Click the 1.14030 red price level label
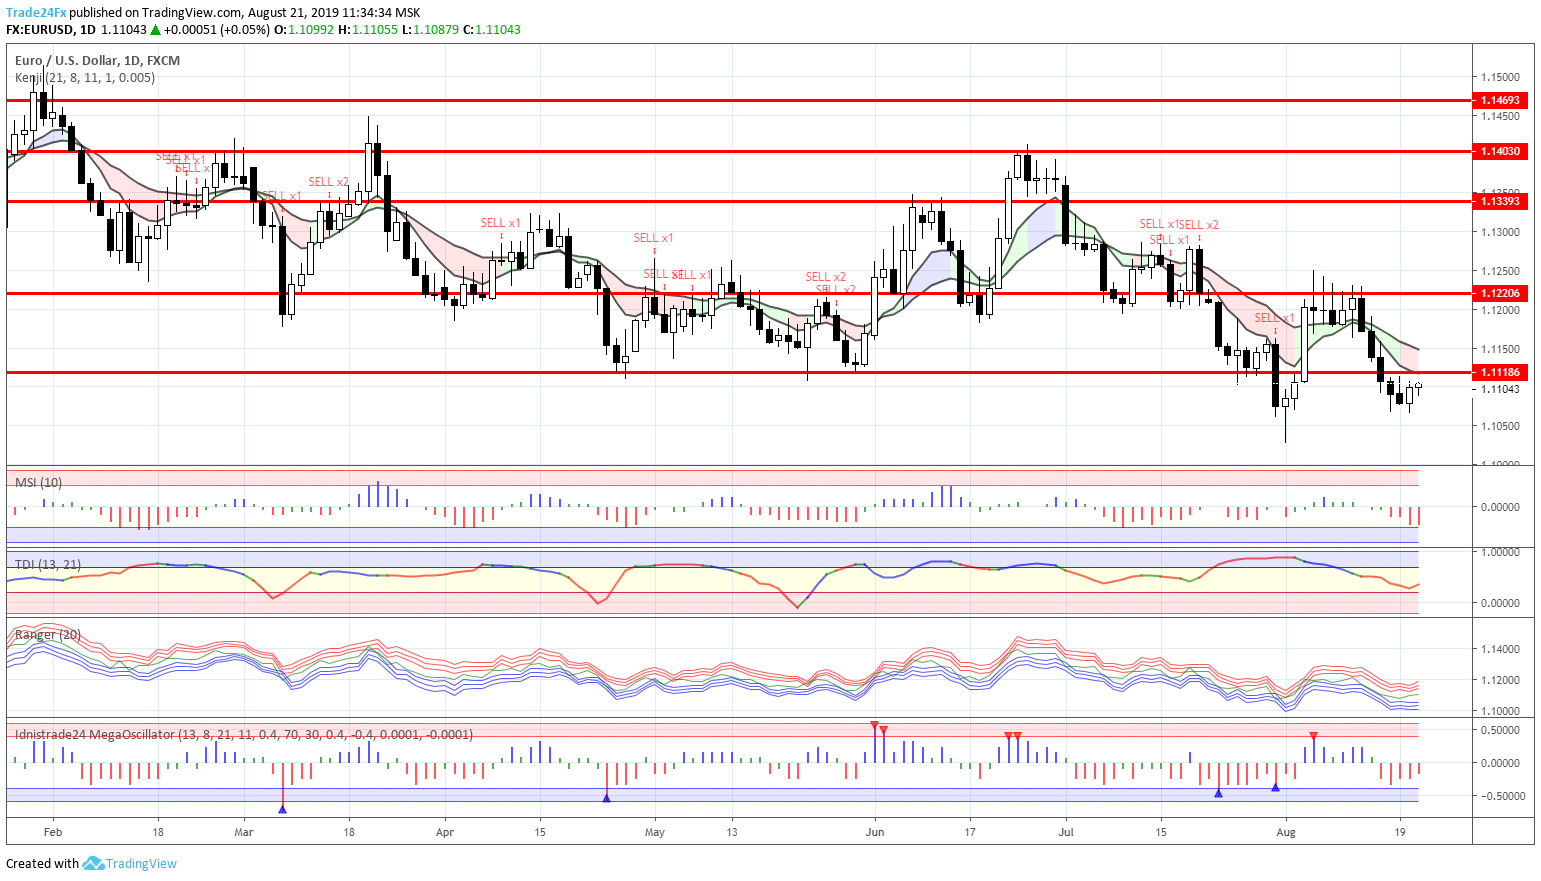Screen dimensions: 1541x881 coord(1500,151)
